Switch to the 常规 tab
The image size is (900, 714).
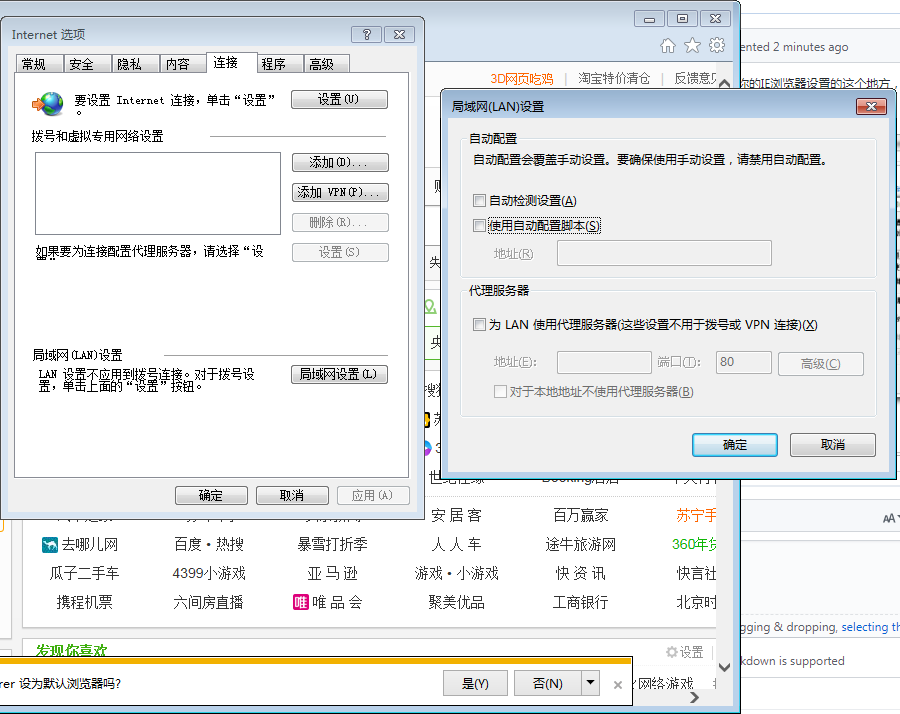click(x=39, y=63)
